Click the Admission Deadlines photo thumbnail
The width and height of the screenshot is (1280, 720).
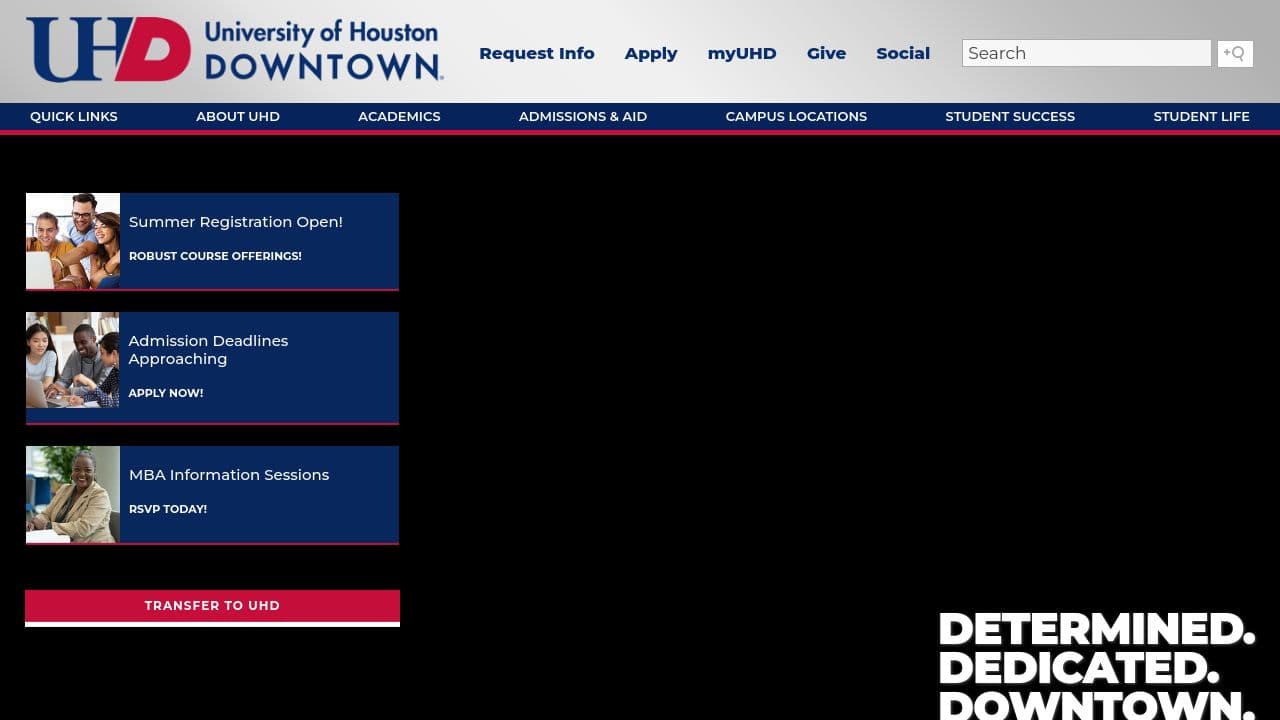[x=72, y=360]
